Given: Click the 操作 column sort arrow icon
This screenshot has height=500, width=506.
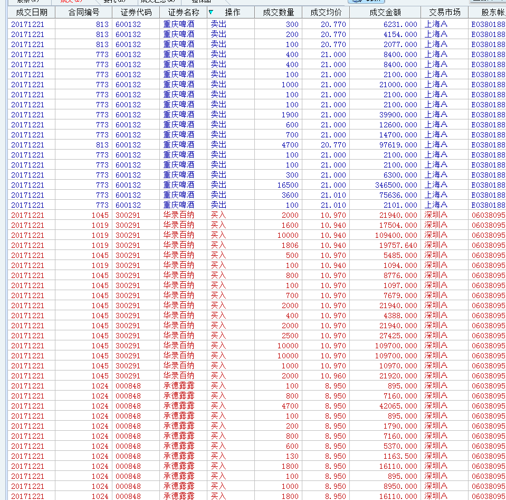Looking at the screenshot, I should pos(211,12).
